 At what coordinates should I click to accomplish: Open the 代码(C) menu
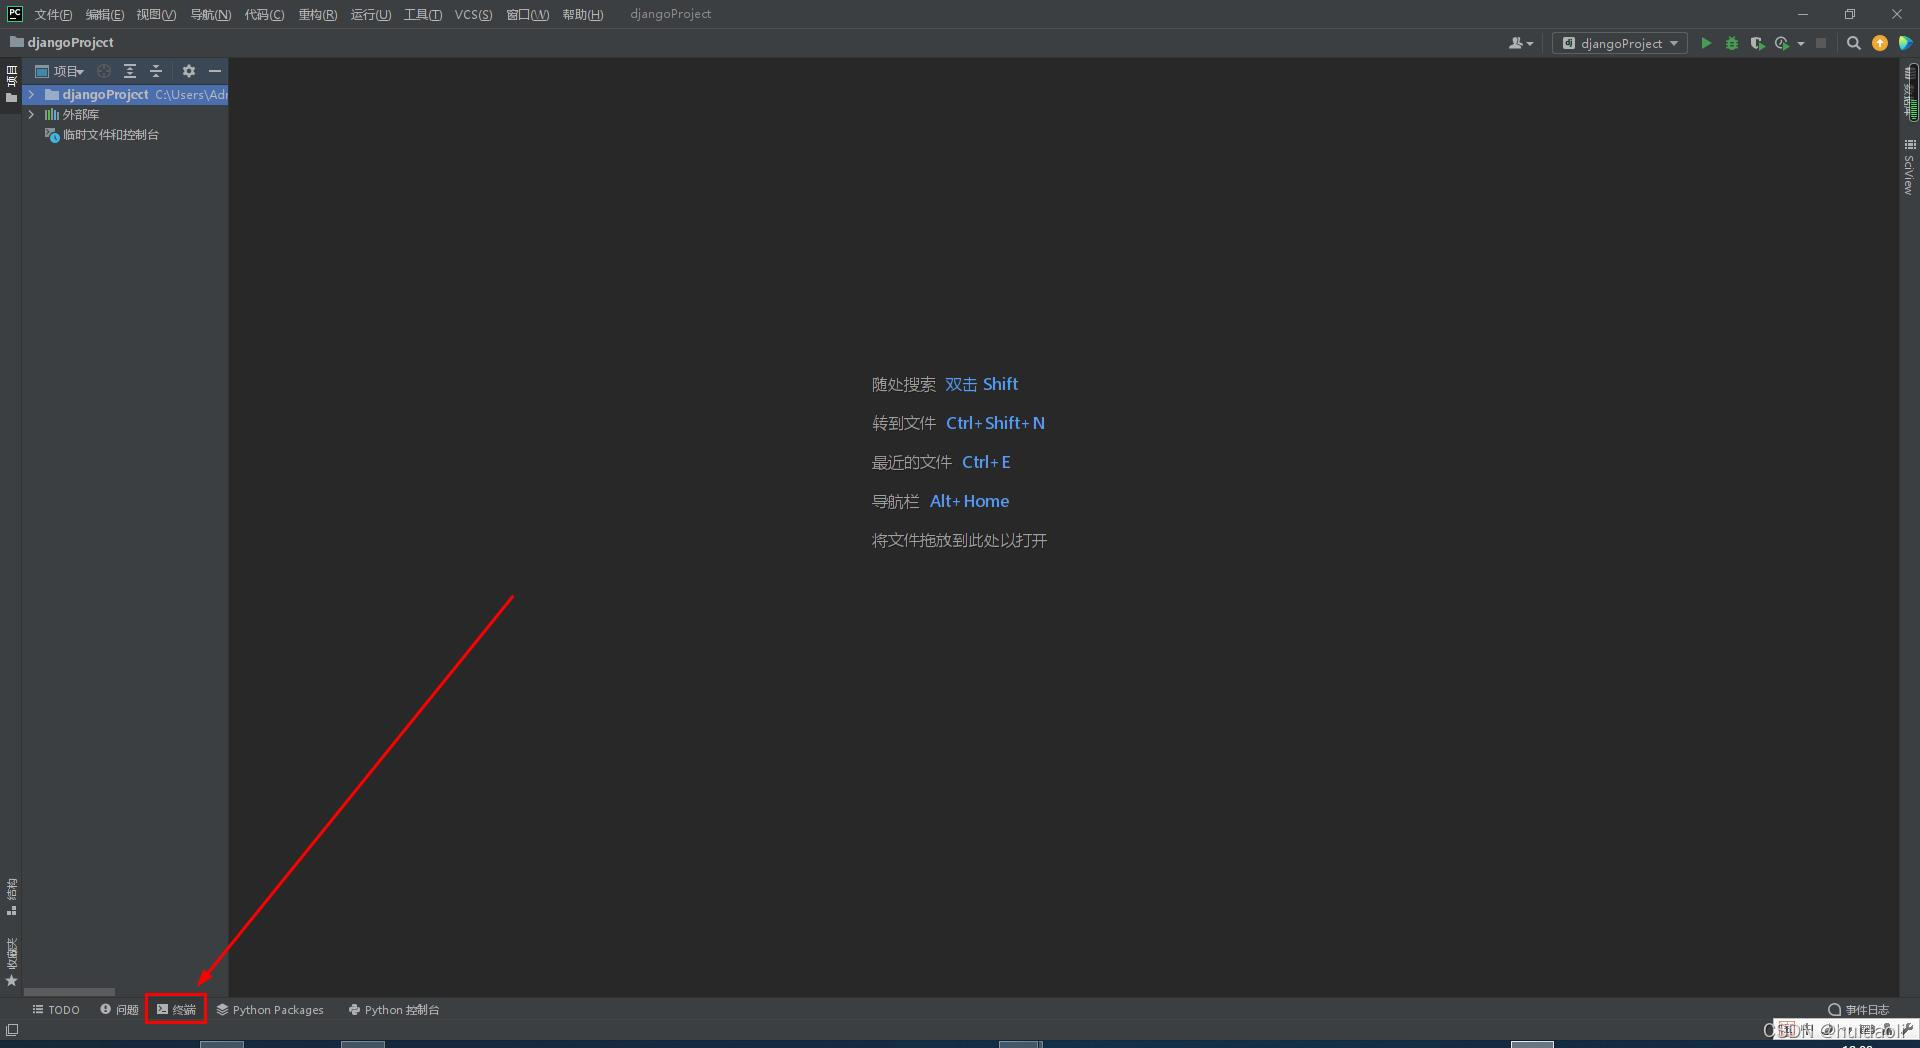click(x=264, y=14)
